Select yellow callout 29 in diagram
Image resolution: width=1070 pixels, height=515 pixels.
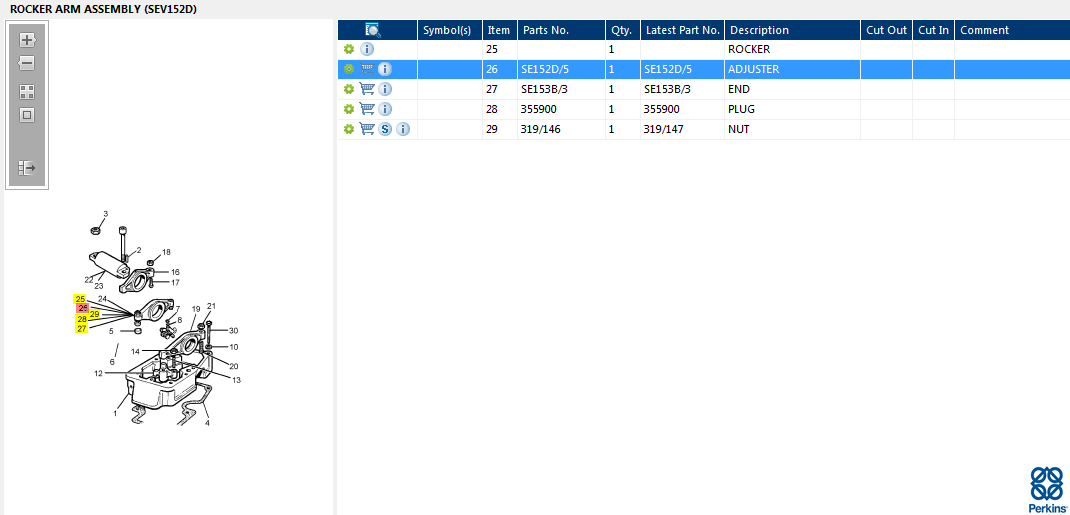click(95, 314)
